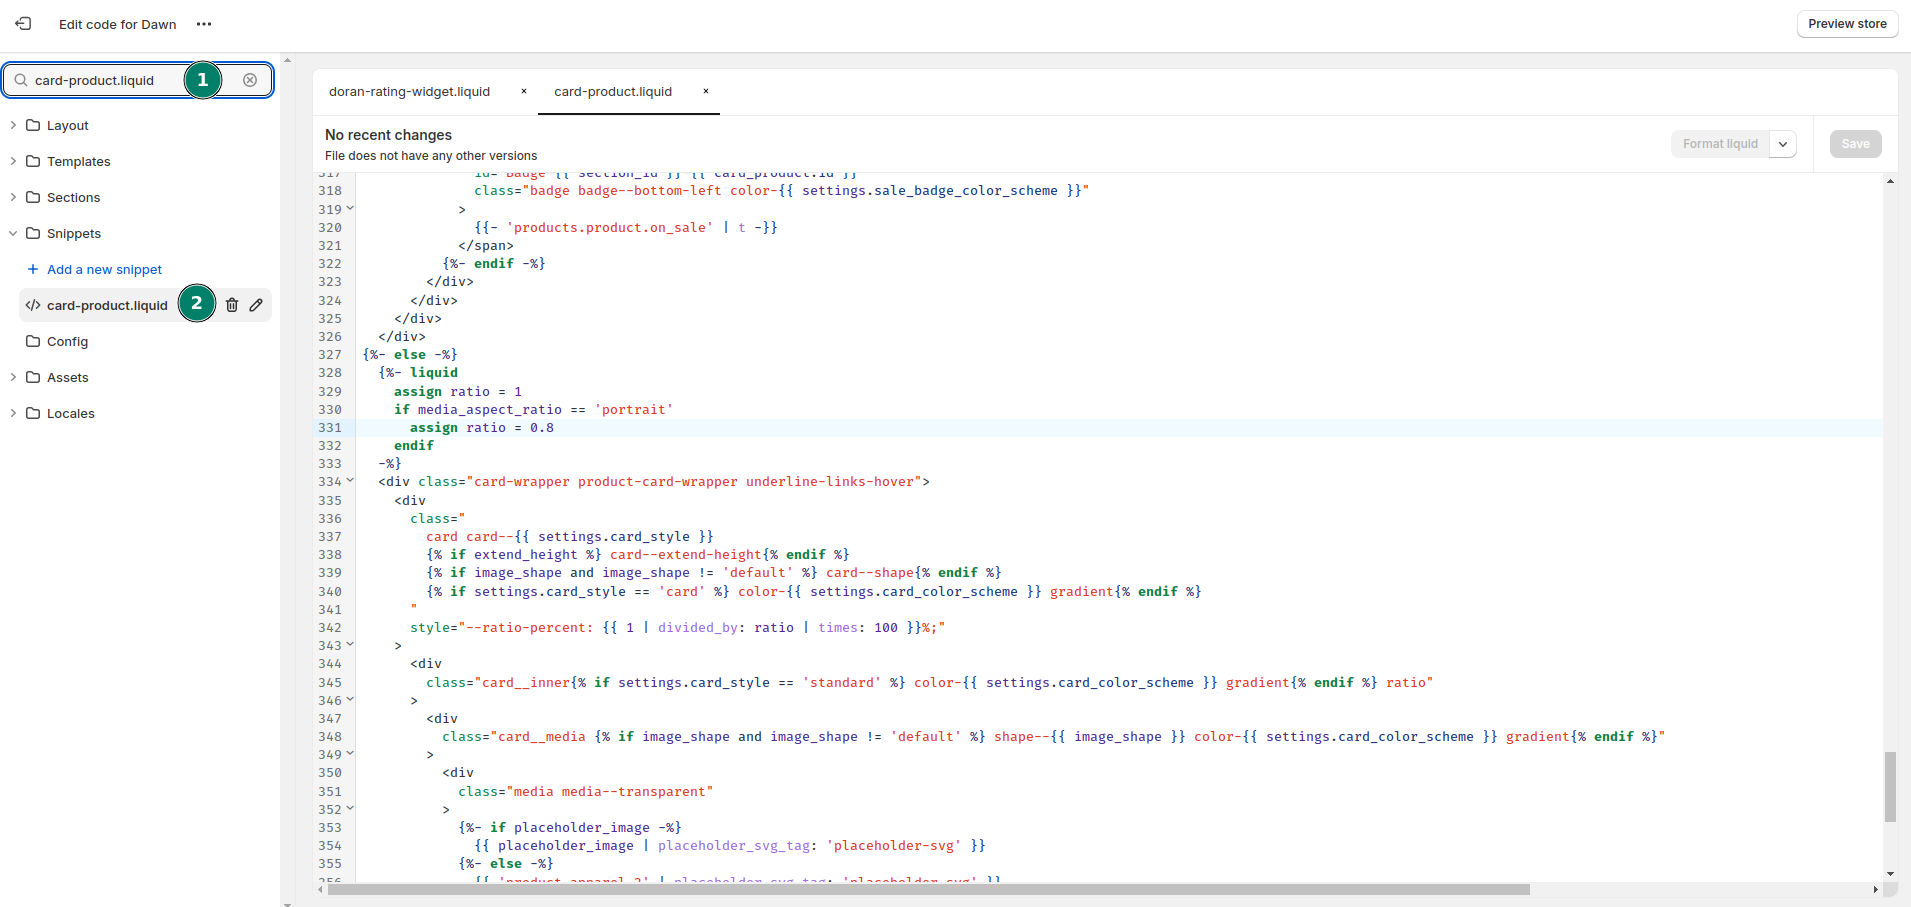Click the editor scroll up arrow

pos(1890,181)
